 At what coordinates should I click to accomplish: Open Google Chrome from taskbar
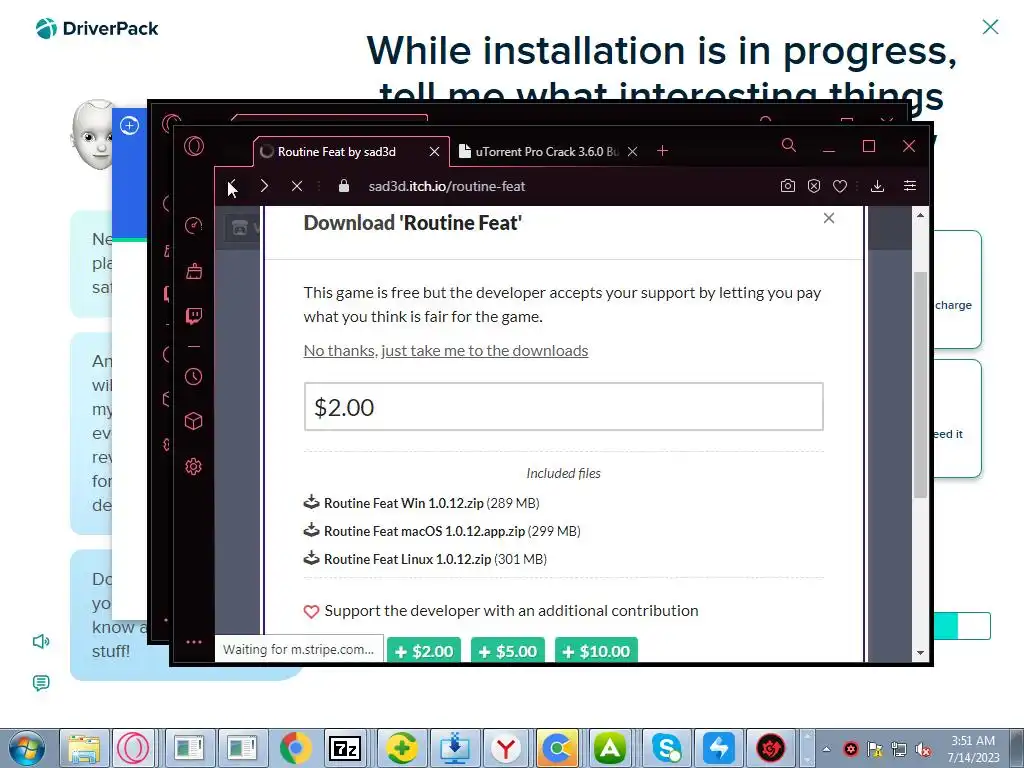(296, 748)
